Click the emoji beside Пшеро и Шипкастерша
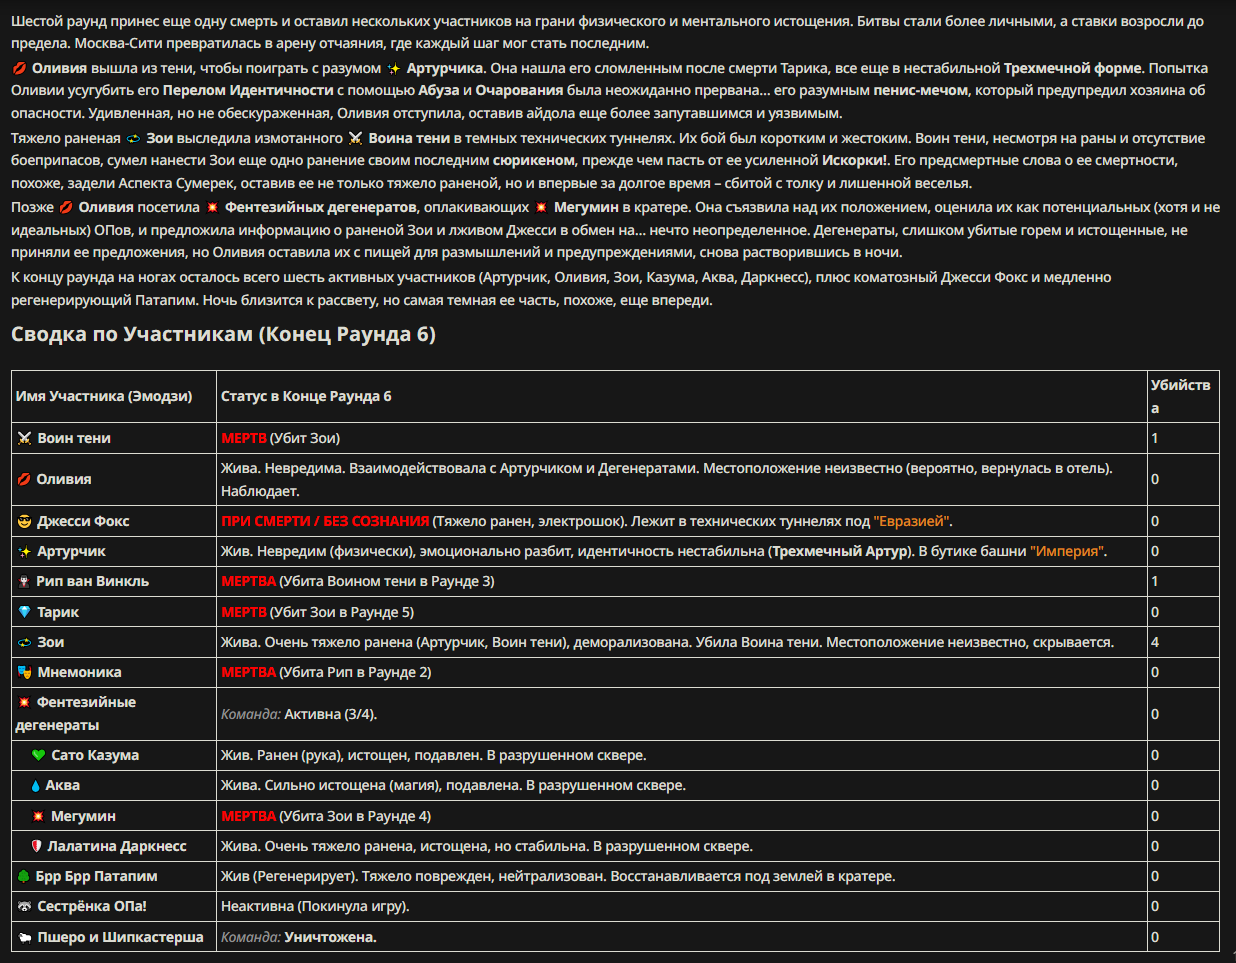Image resolution: width=1236 pixels, height=963 pixels. click(25, 937)
